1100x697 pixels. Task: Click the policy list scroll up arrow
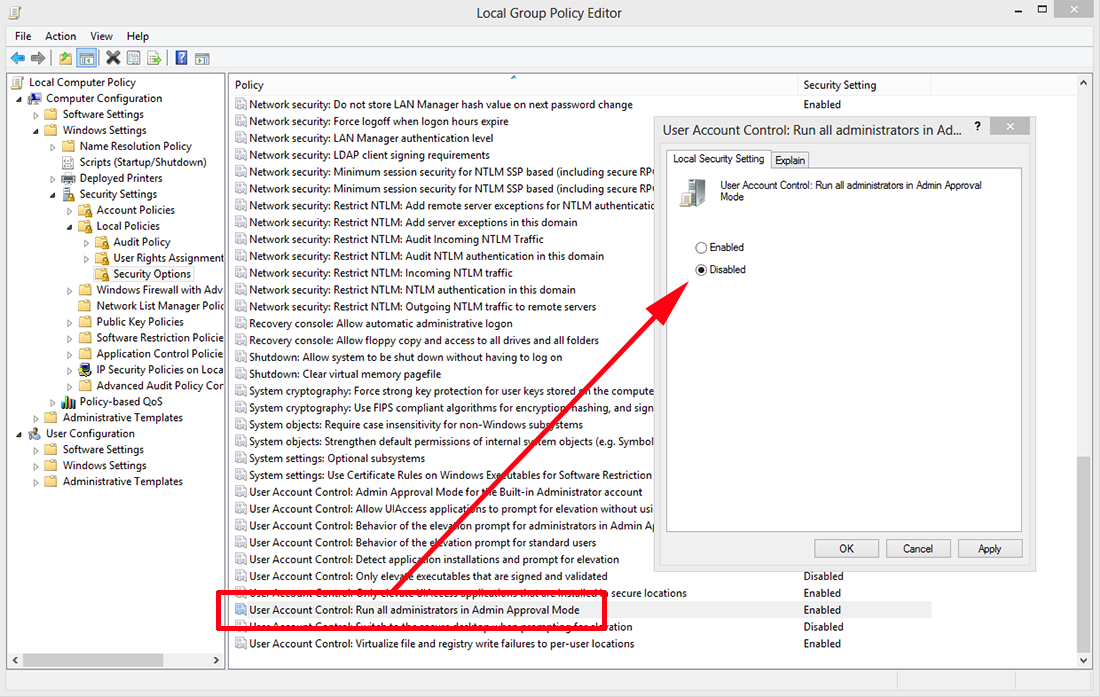pyautogui.click(x=1084, y=83)
